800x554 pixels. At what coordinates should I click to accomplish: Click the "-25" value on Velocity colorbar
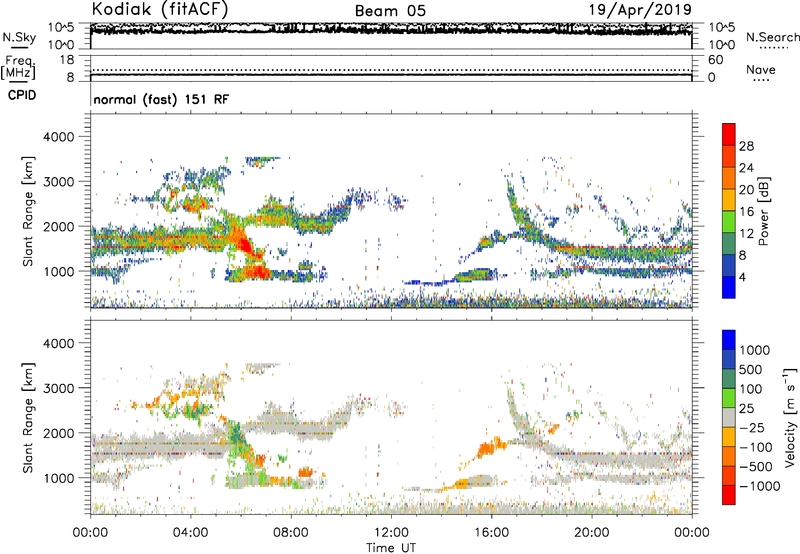752,428
